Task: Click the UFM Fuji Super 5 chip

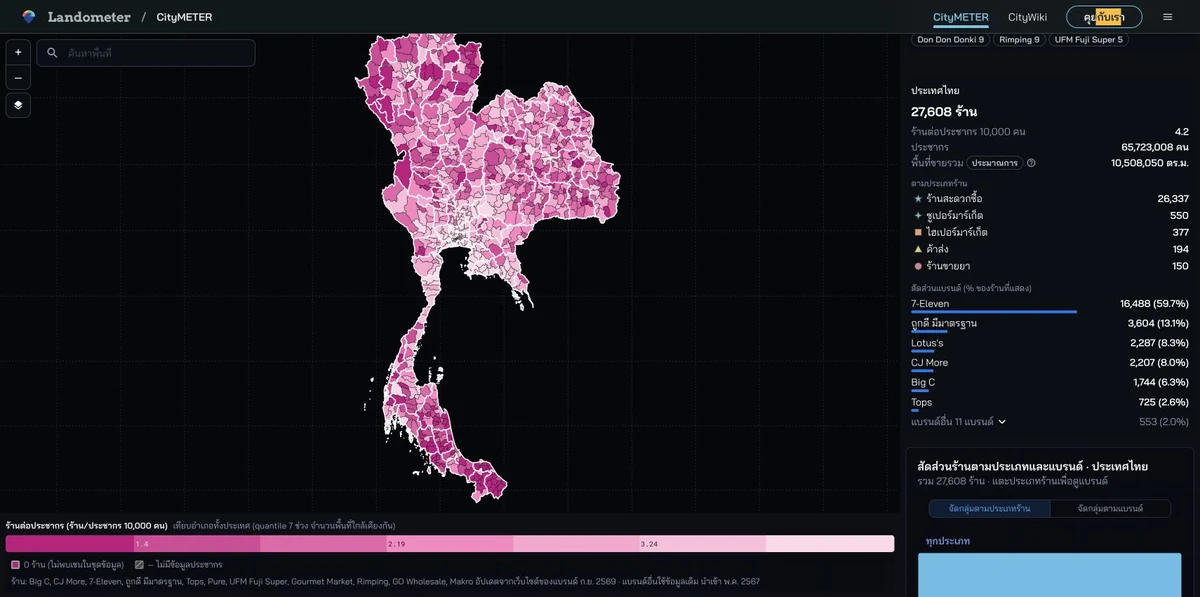Action: (1089, 40)
